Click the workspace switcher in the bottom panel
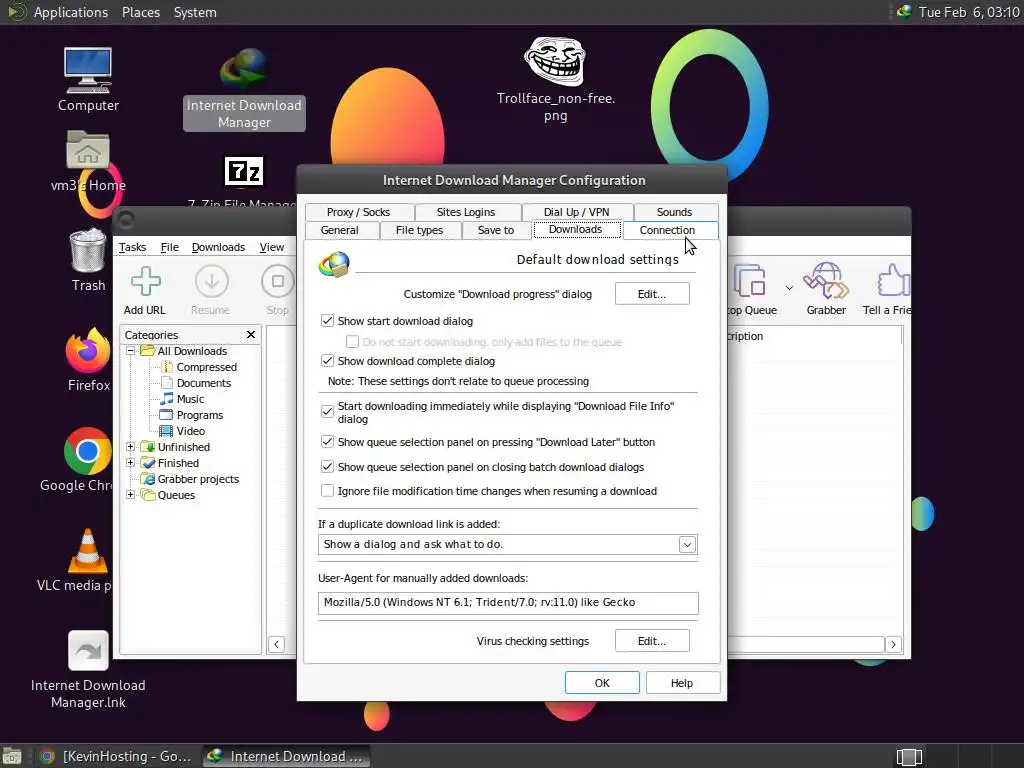This screenshot has height=768, width=1024. [909, 757]
